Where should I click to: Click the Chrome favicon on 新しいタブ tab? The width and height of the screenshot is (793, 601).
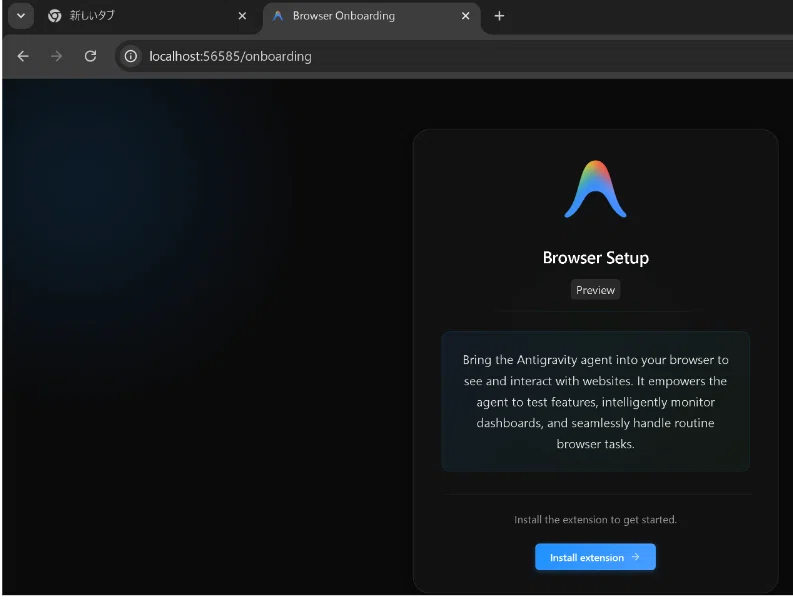tap(55, 16)
